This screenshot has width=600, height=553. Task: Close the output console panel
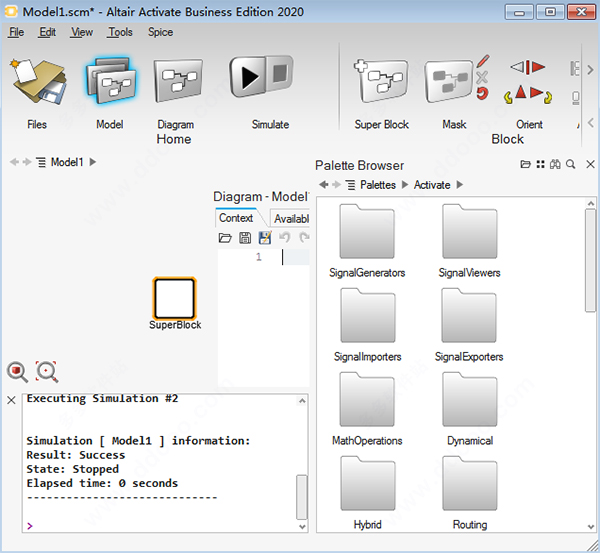(11, 400)
